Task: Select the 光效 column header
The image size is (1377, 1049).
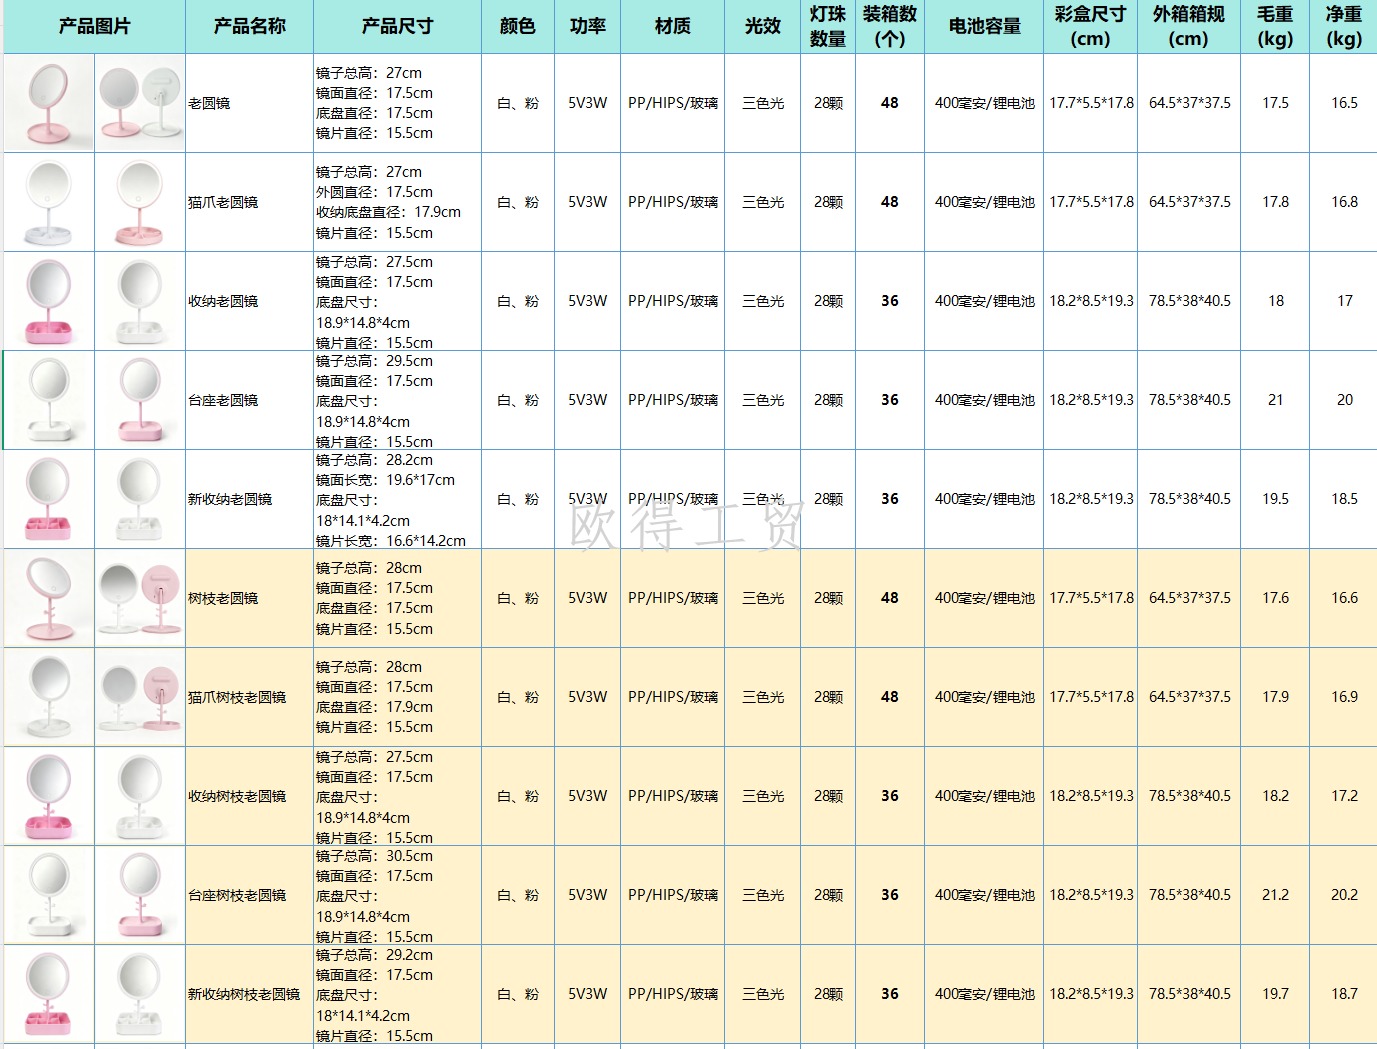Action: pos(762,26)
